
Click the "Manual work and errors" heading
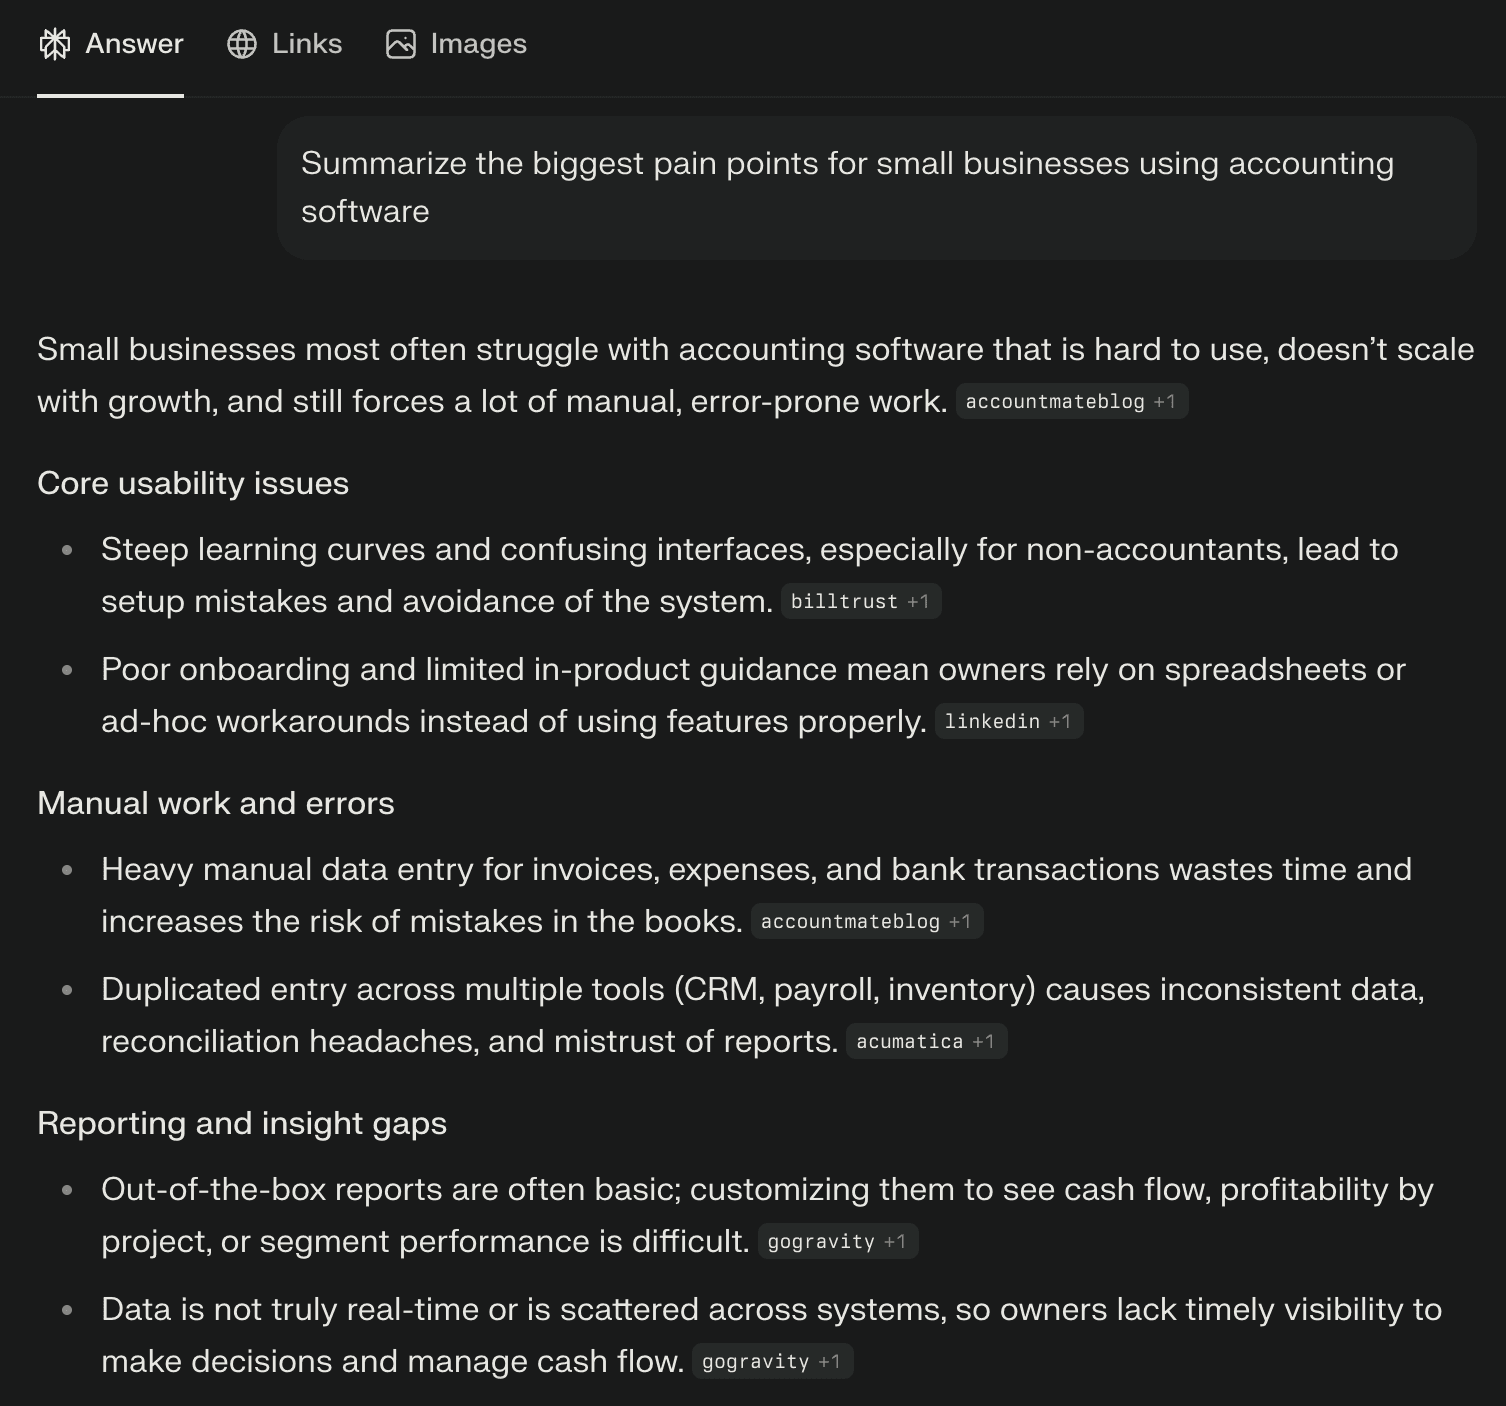216,804
